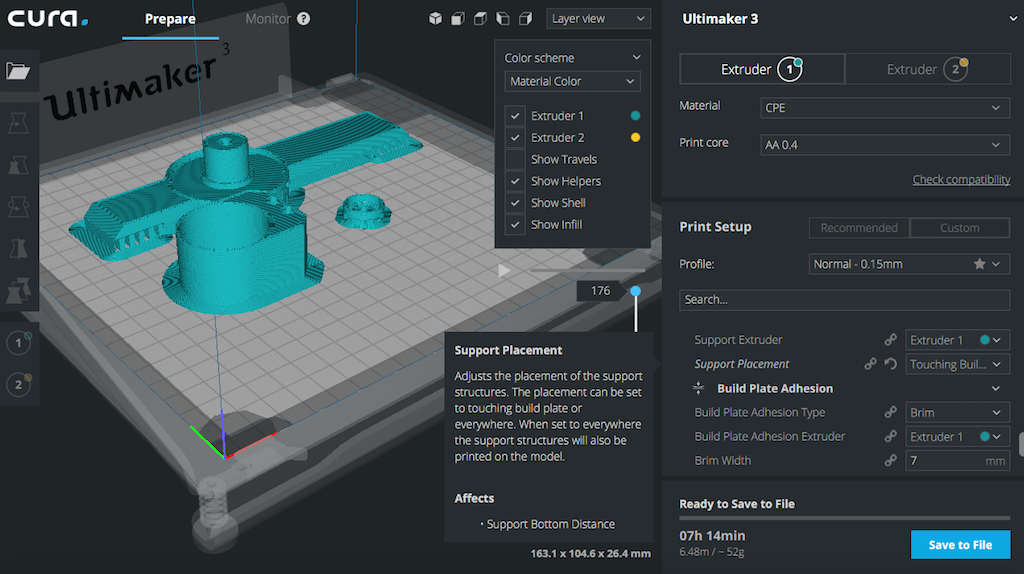Click the layer number 176 field
The image size is (1024, 574).
click(600, 291)
